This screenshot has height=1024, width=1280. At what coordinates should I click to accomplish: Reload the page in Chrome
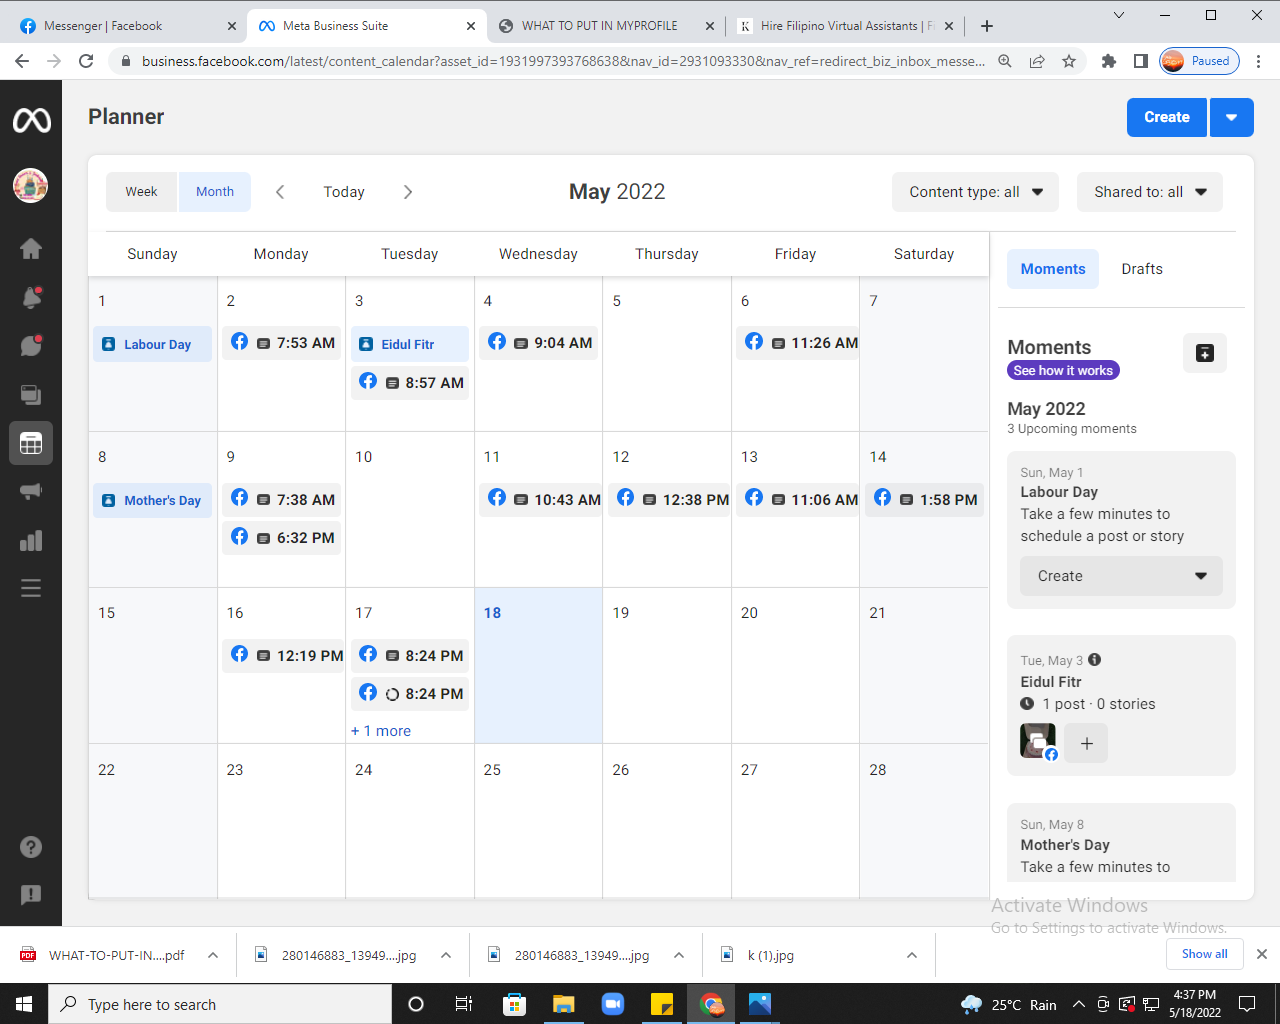(x=86, y=61)
